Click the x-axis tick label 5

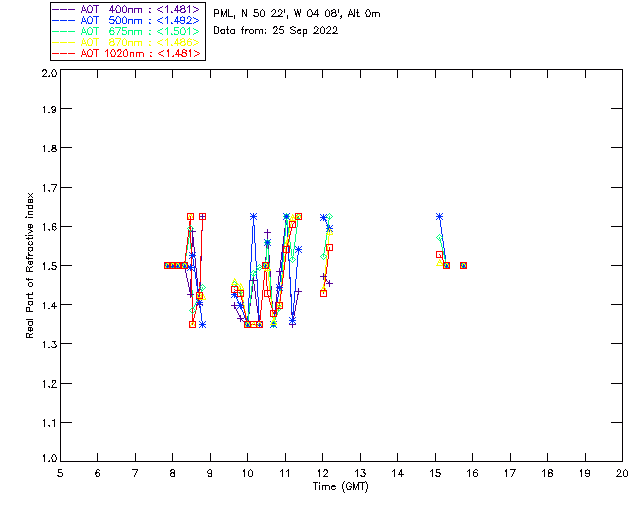pyautogui.click(x=60, y=473)
